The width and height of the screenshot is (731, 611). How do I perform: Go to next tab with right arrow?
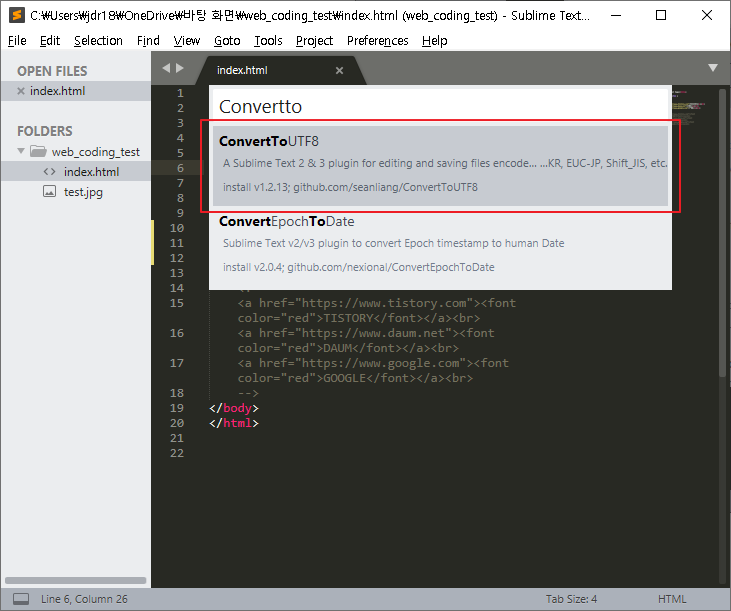(x=180, y=68)
